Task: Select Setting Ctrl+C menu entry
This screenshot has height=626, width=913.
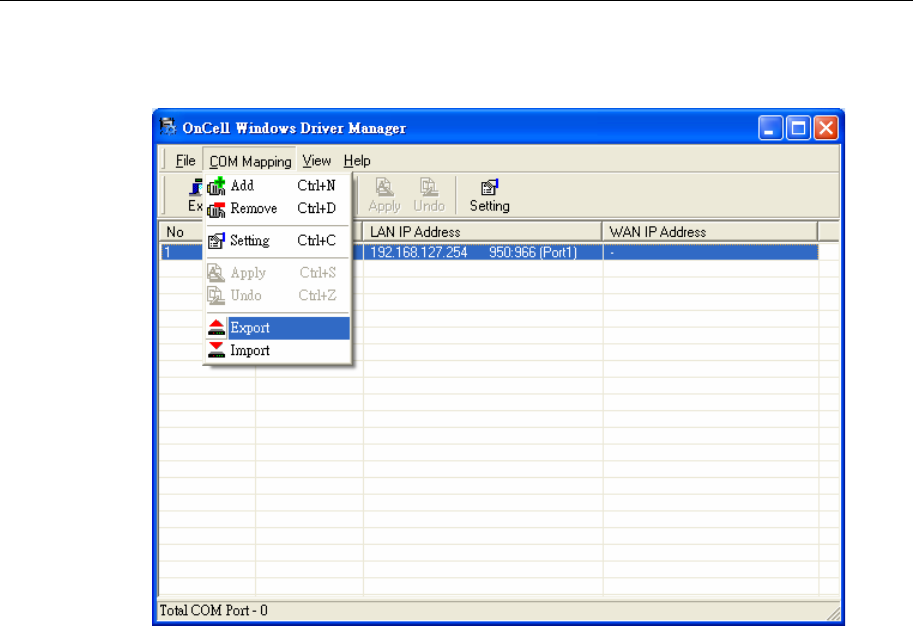Action: click(x=277, y=241)
